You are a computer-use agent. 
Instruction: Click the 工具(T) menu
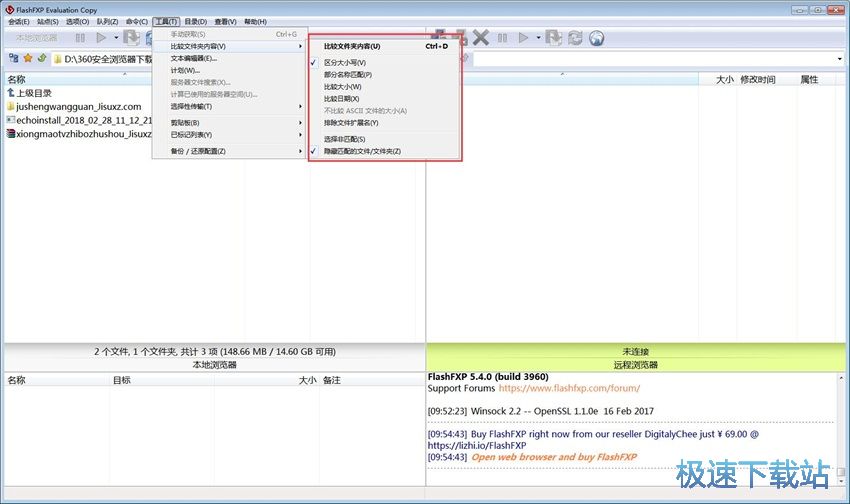pos(166,22)
